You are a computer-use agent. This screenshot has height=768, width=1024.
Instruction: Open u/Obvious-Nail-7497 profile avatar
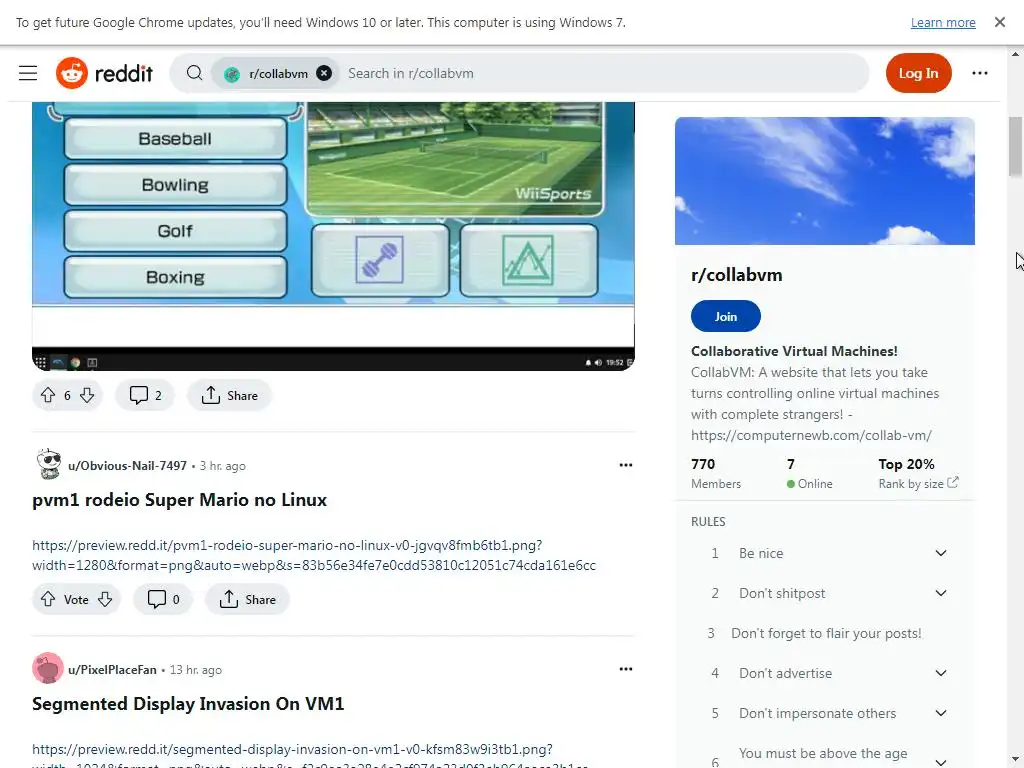pyautogui.click(x=48, y=464)
